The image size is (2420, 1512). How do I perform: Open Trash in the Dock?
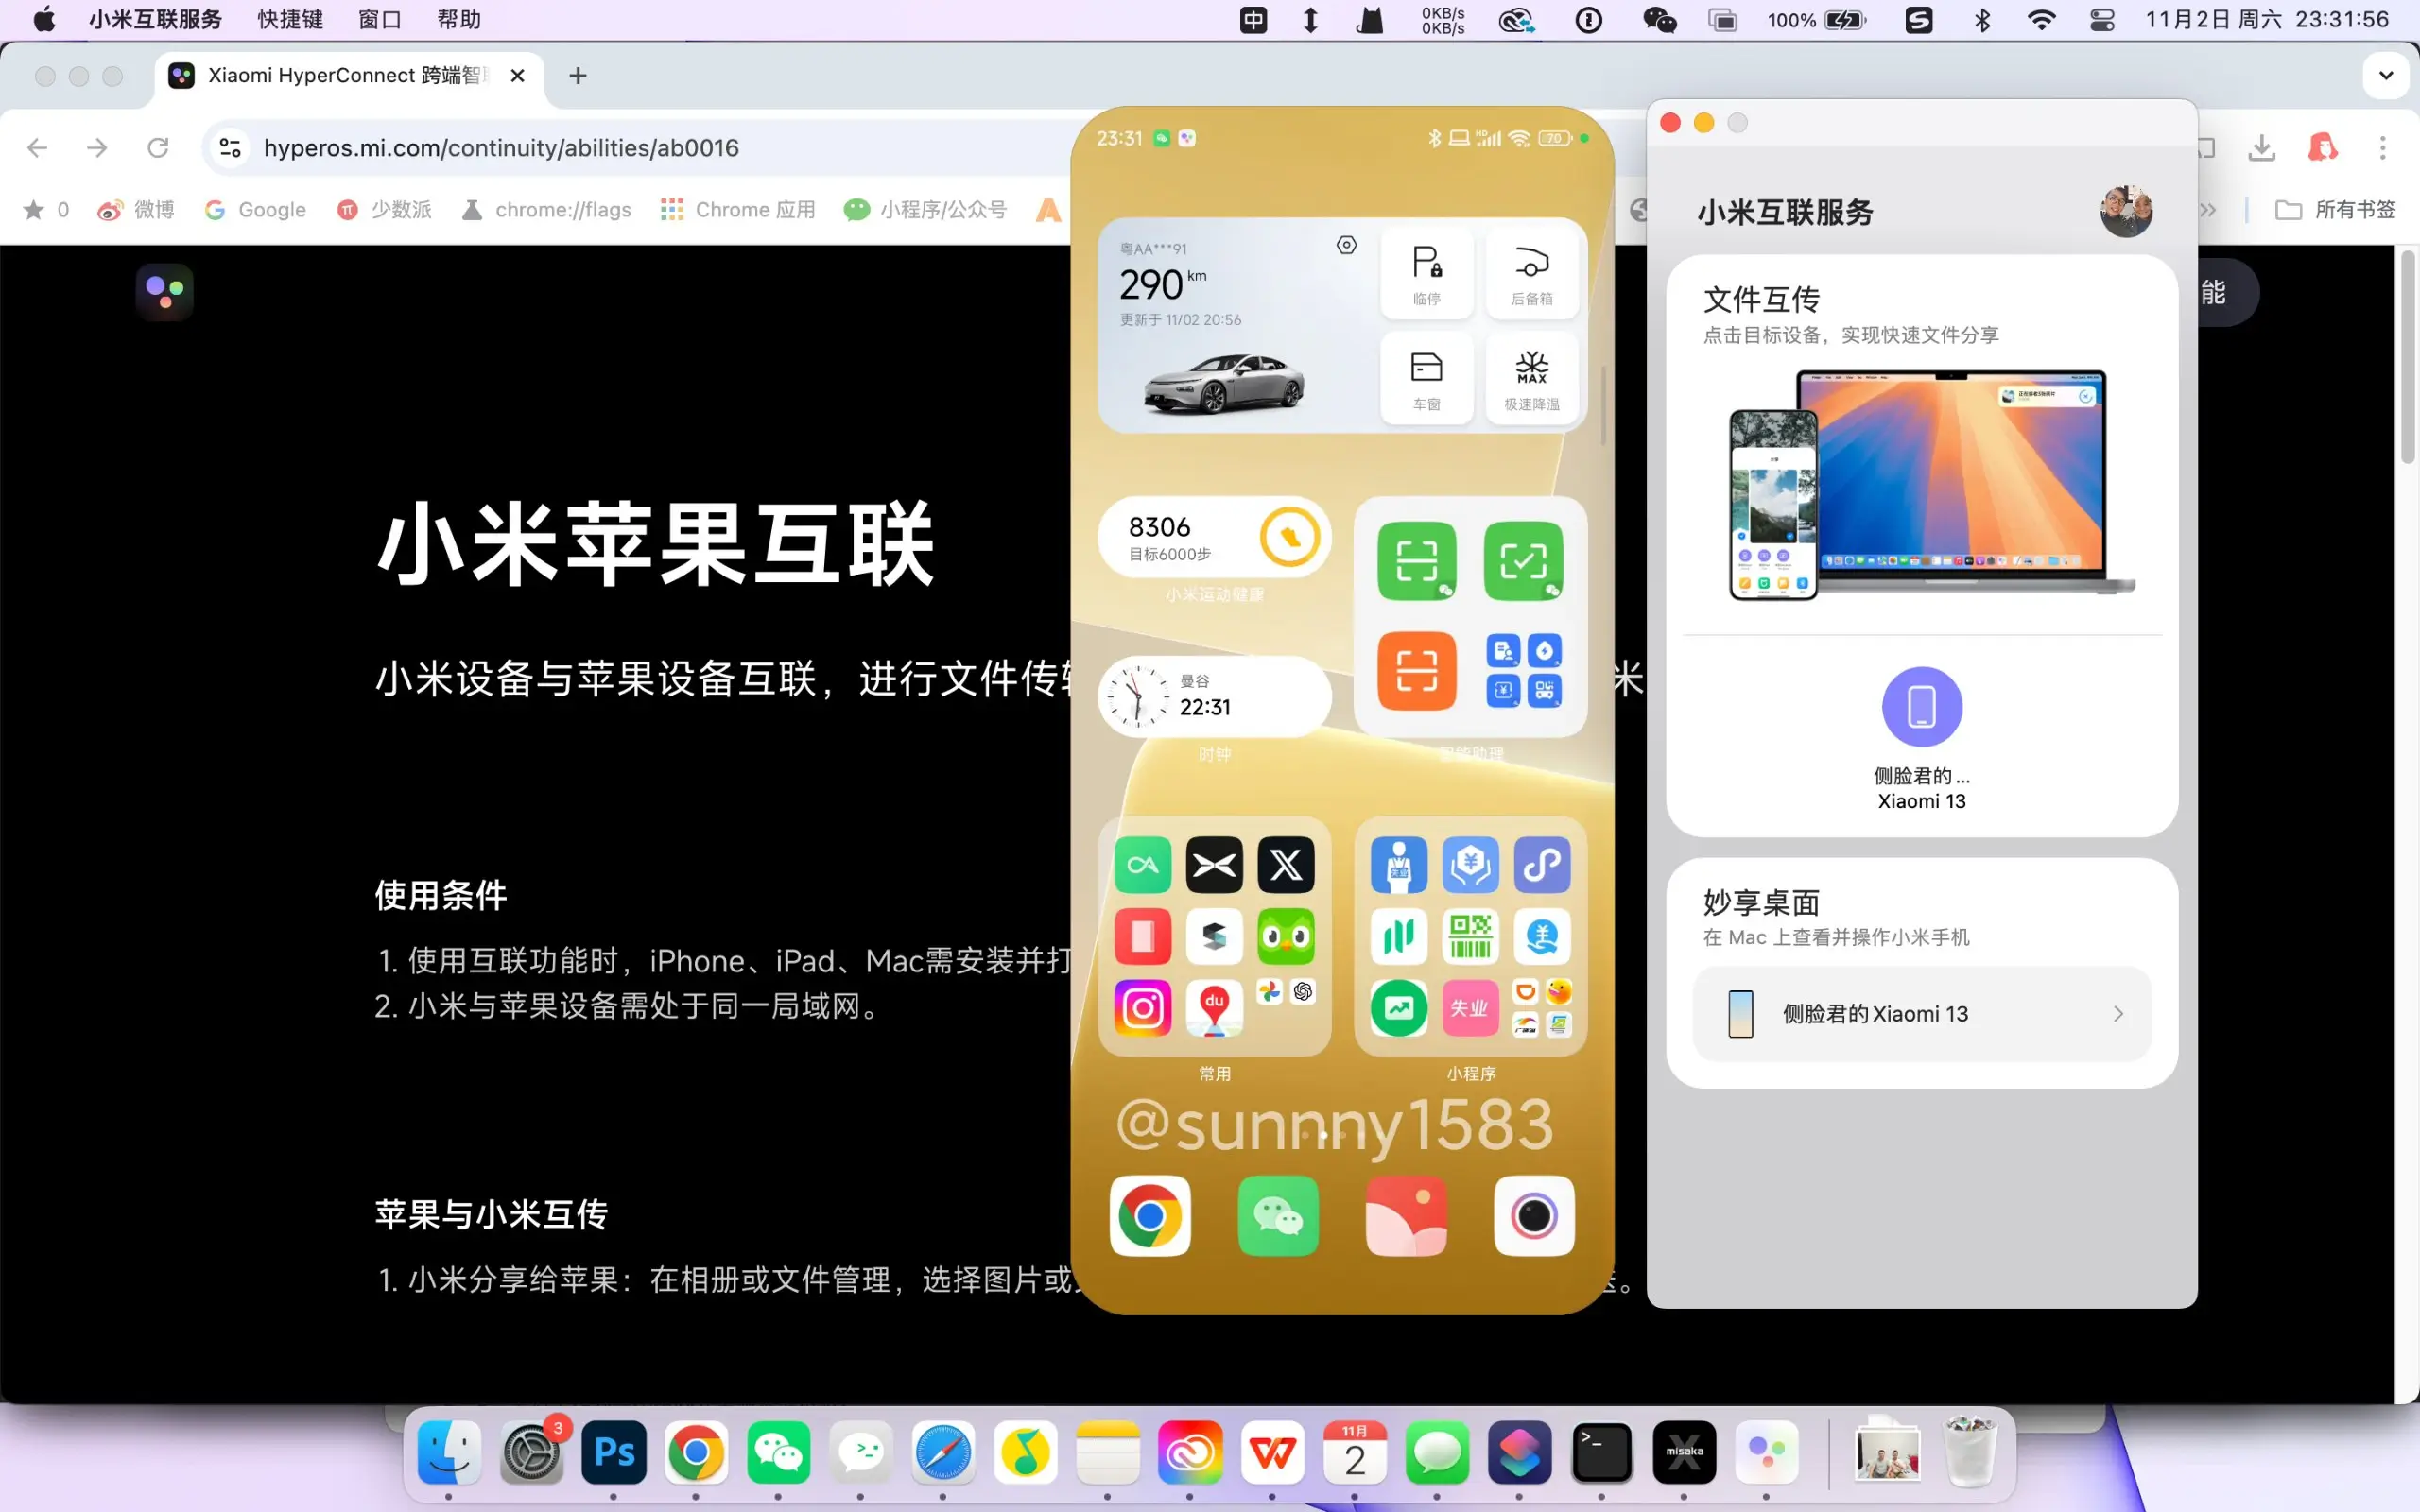tap(1969, 1452)
